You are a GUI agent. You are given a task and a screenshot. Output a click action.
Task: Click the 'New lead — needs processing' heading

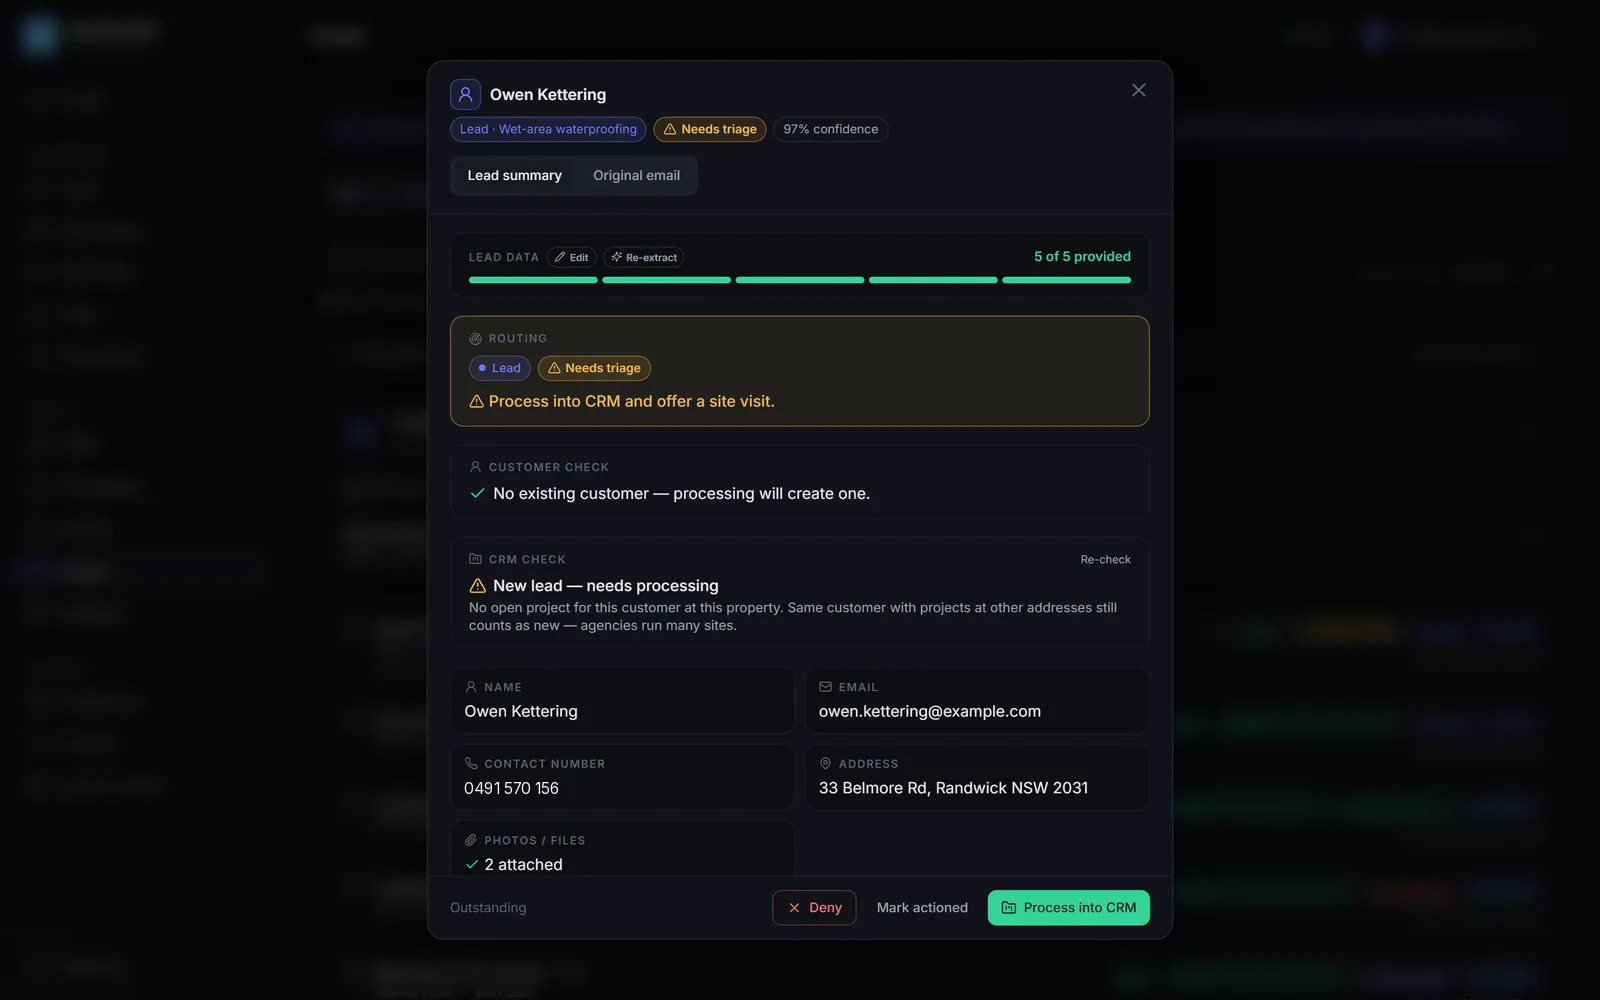point(606,586)
